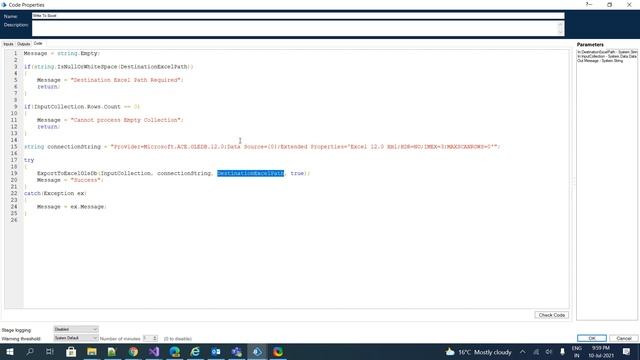Open Outlook from taskbar

pyautogui.click(x=216, y=351)
